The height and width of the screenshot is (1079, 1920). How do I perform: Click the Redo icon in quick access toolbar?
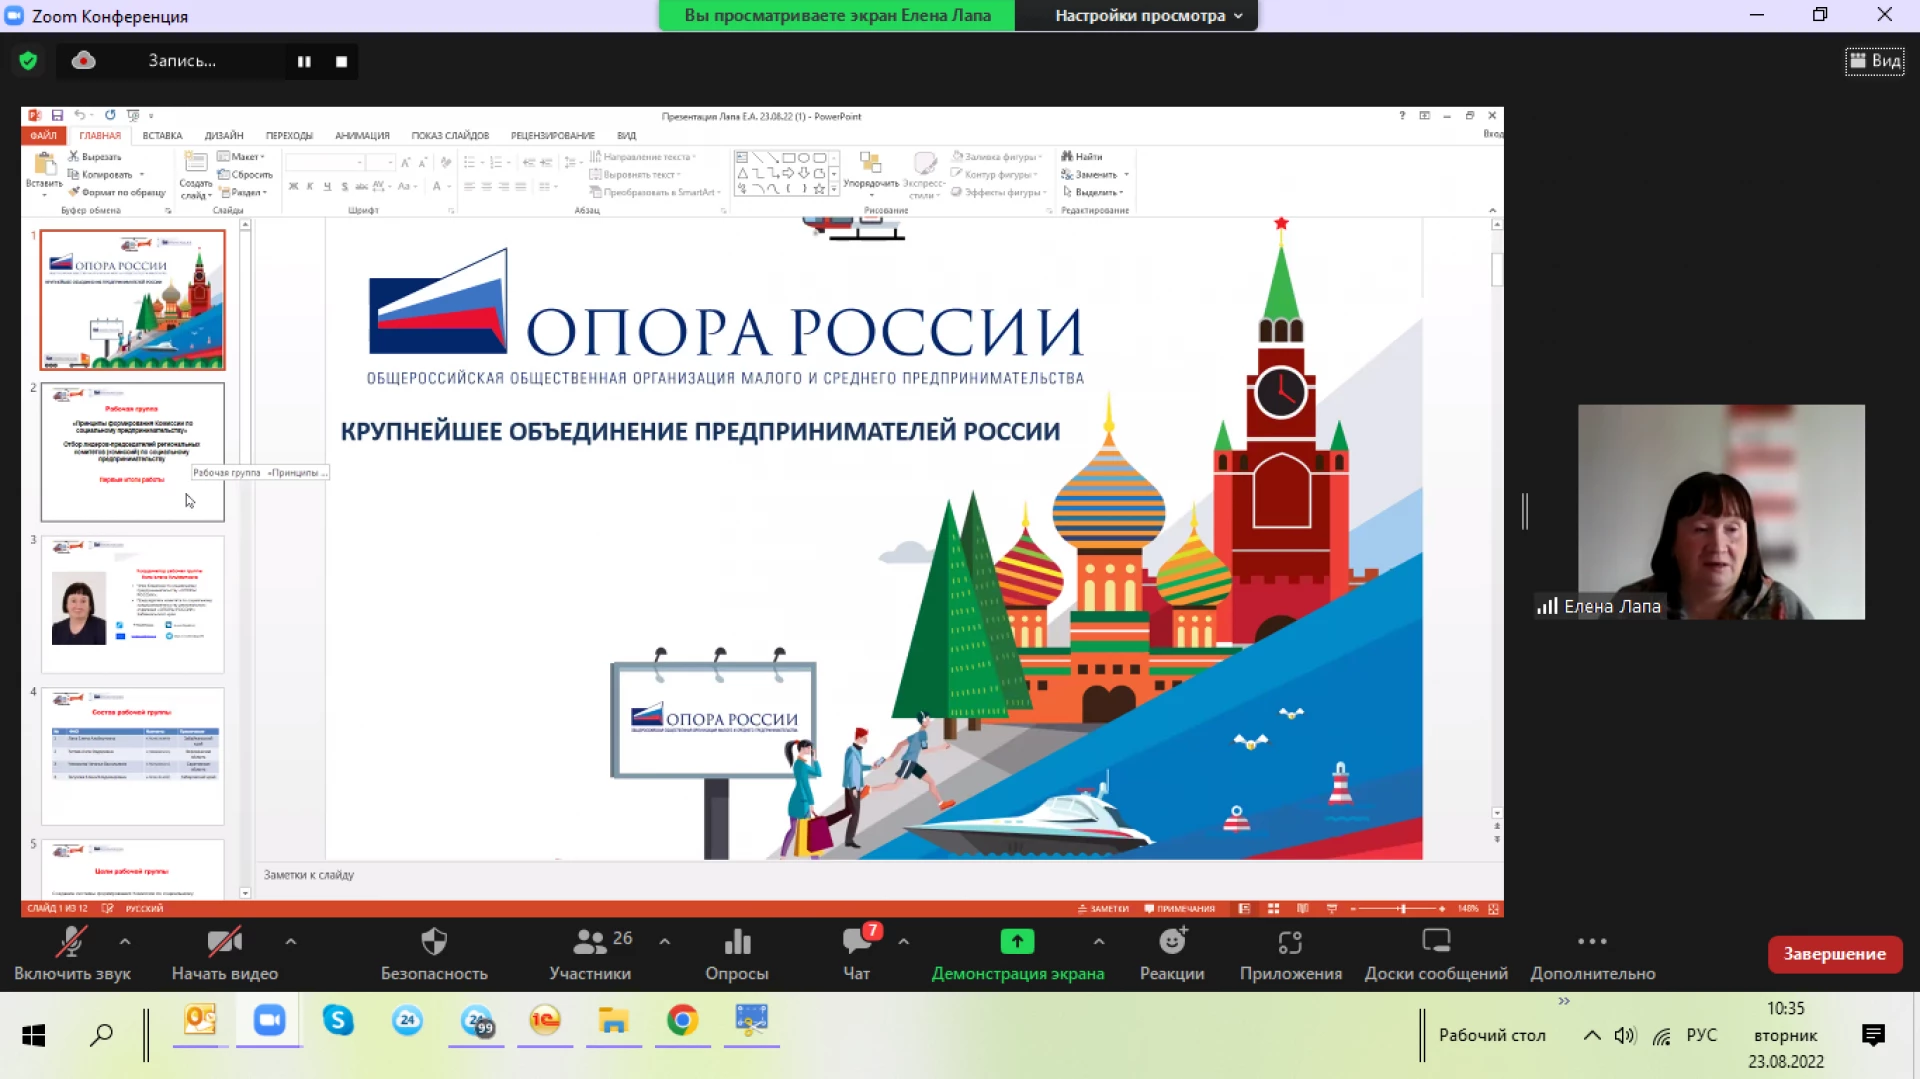pyautogui.click(x=110, y=116)
